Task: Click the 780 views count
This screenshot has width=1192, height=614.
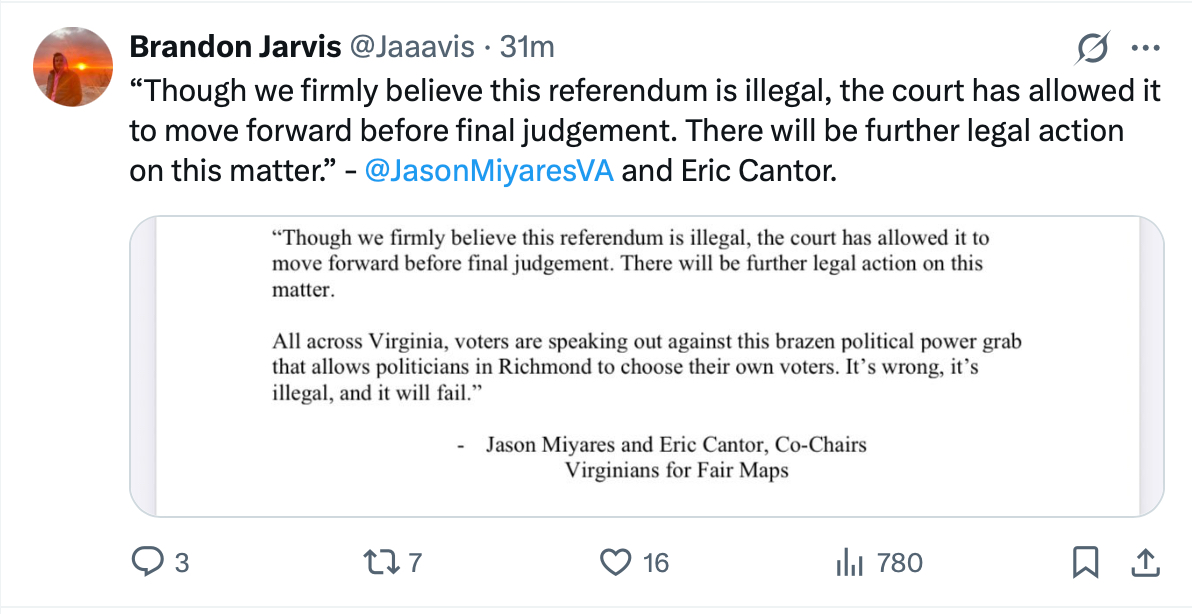Action: 898,563
